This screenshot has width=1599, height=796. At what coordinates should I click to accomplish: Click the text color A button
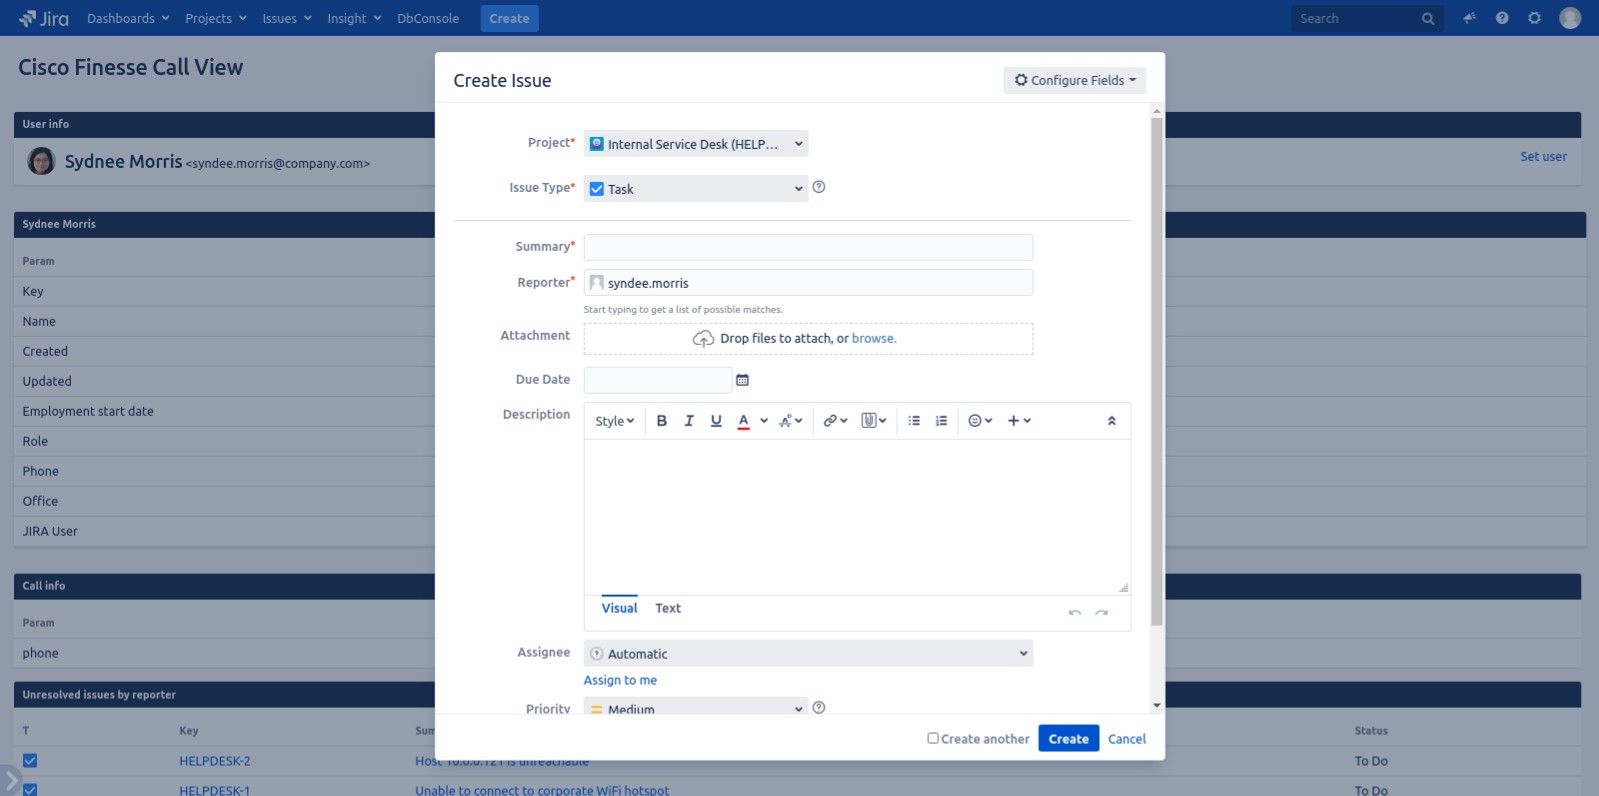(743, 421)
